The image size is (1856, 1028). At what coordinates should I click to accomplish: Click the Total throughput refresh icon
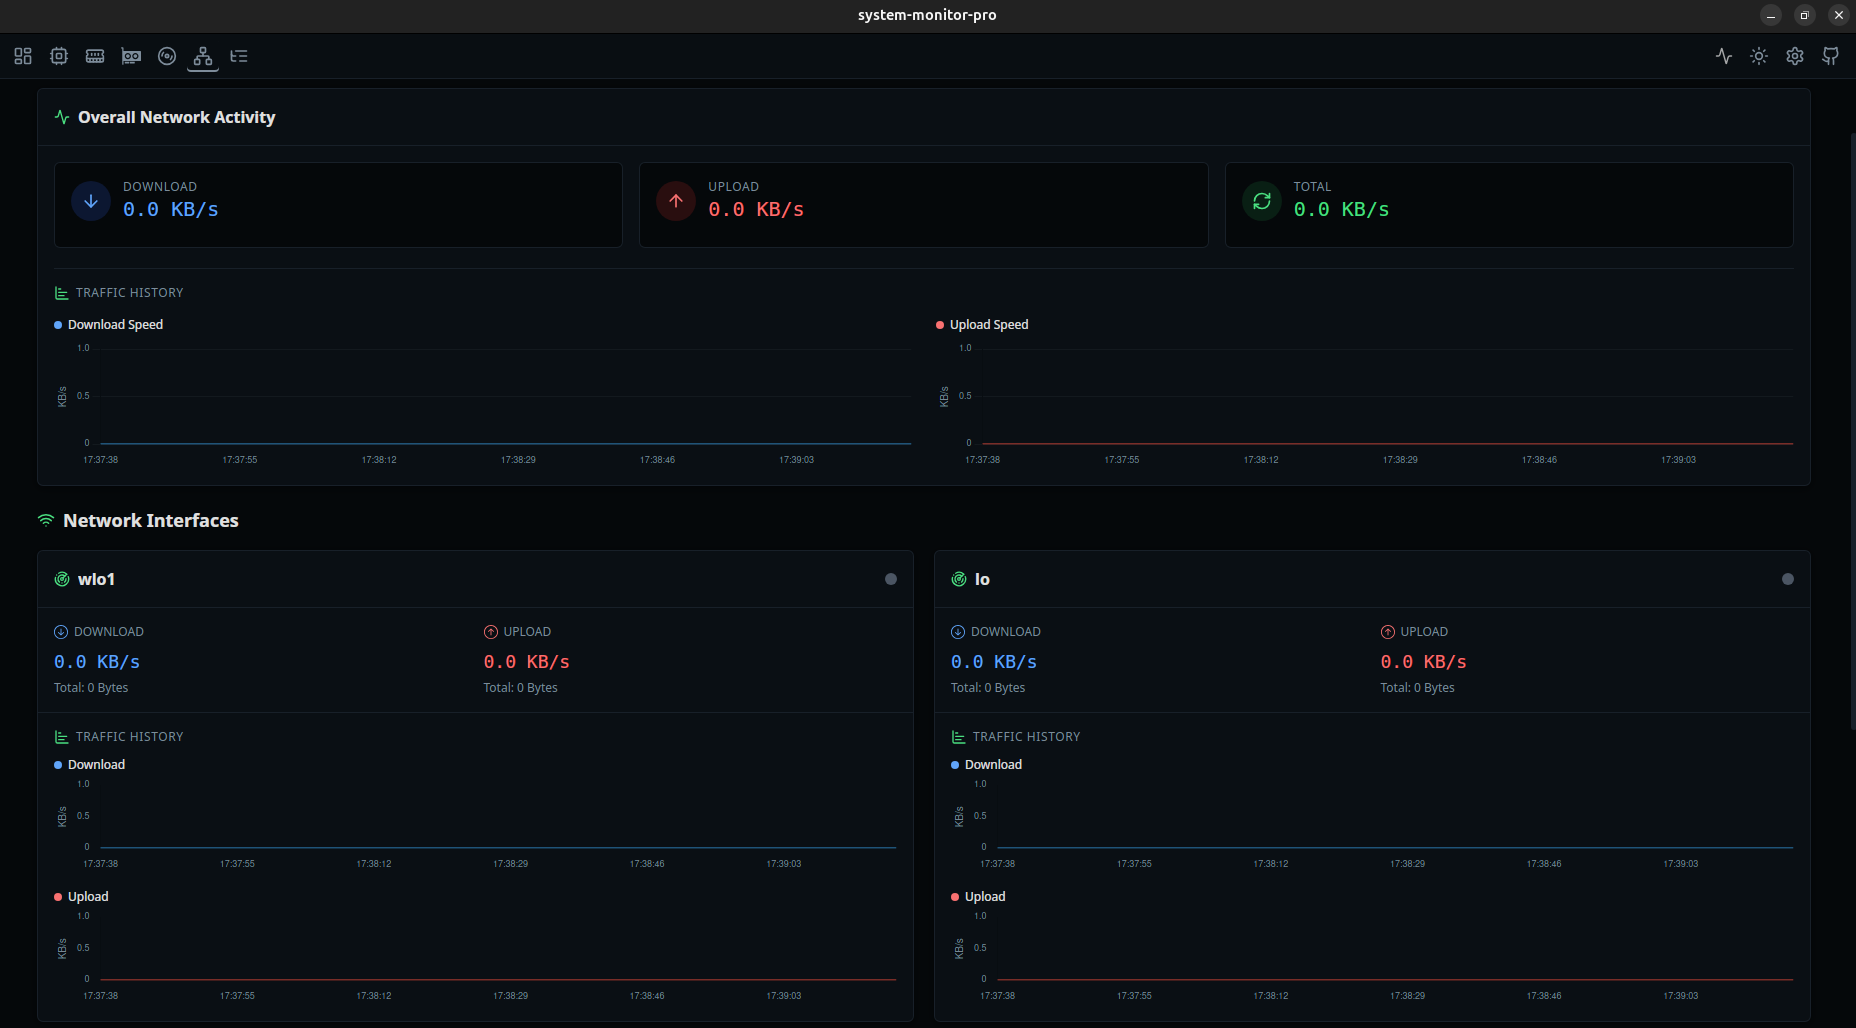point(1262,201)
